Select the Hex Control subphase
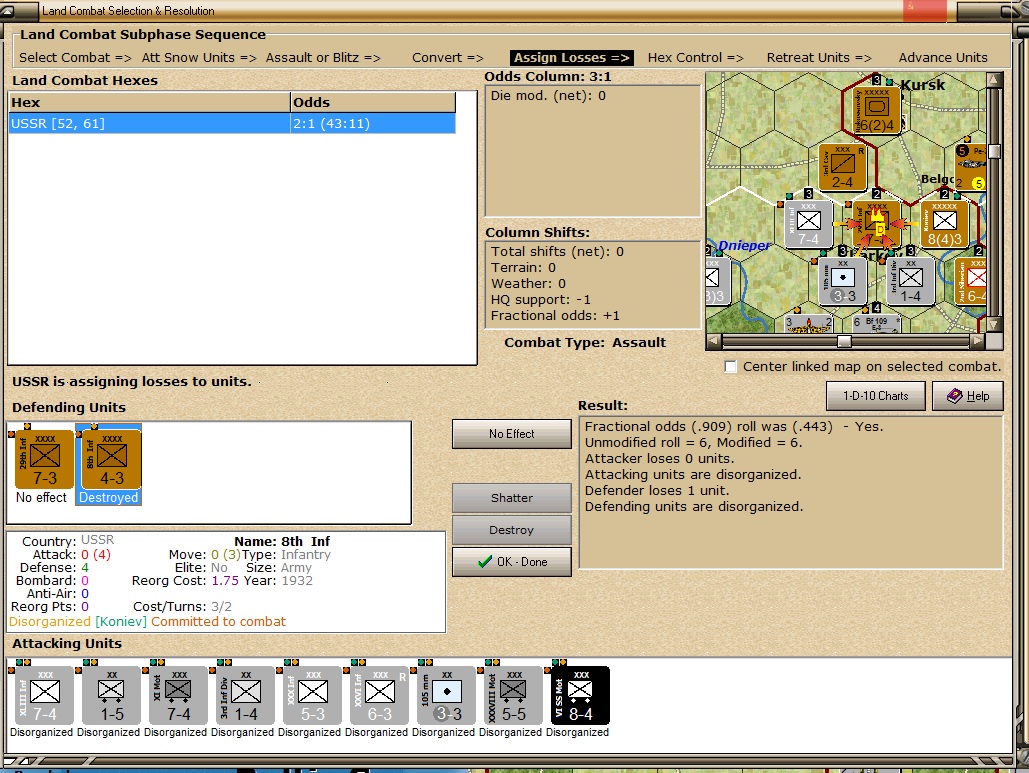 coord(696,58)
